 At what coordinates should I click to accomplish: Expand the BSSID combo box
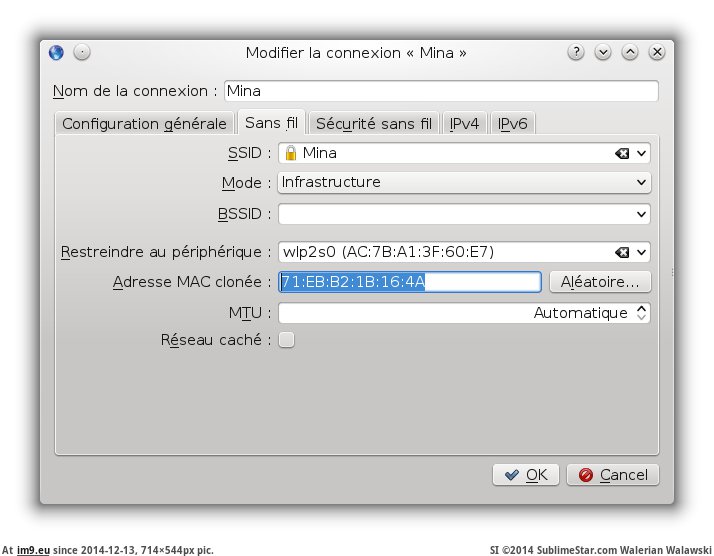[641, 214]
